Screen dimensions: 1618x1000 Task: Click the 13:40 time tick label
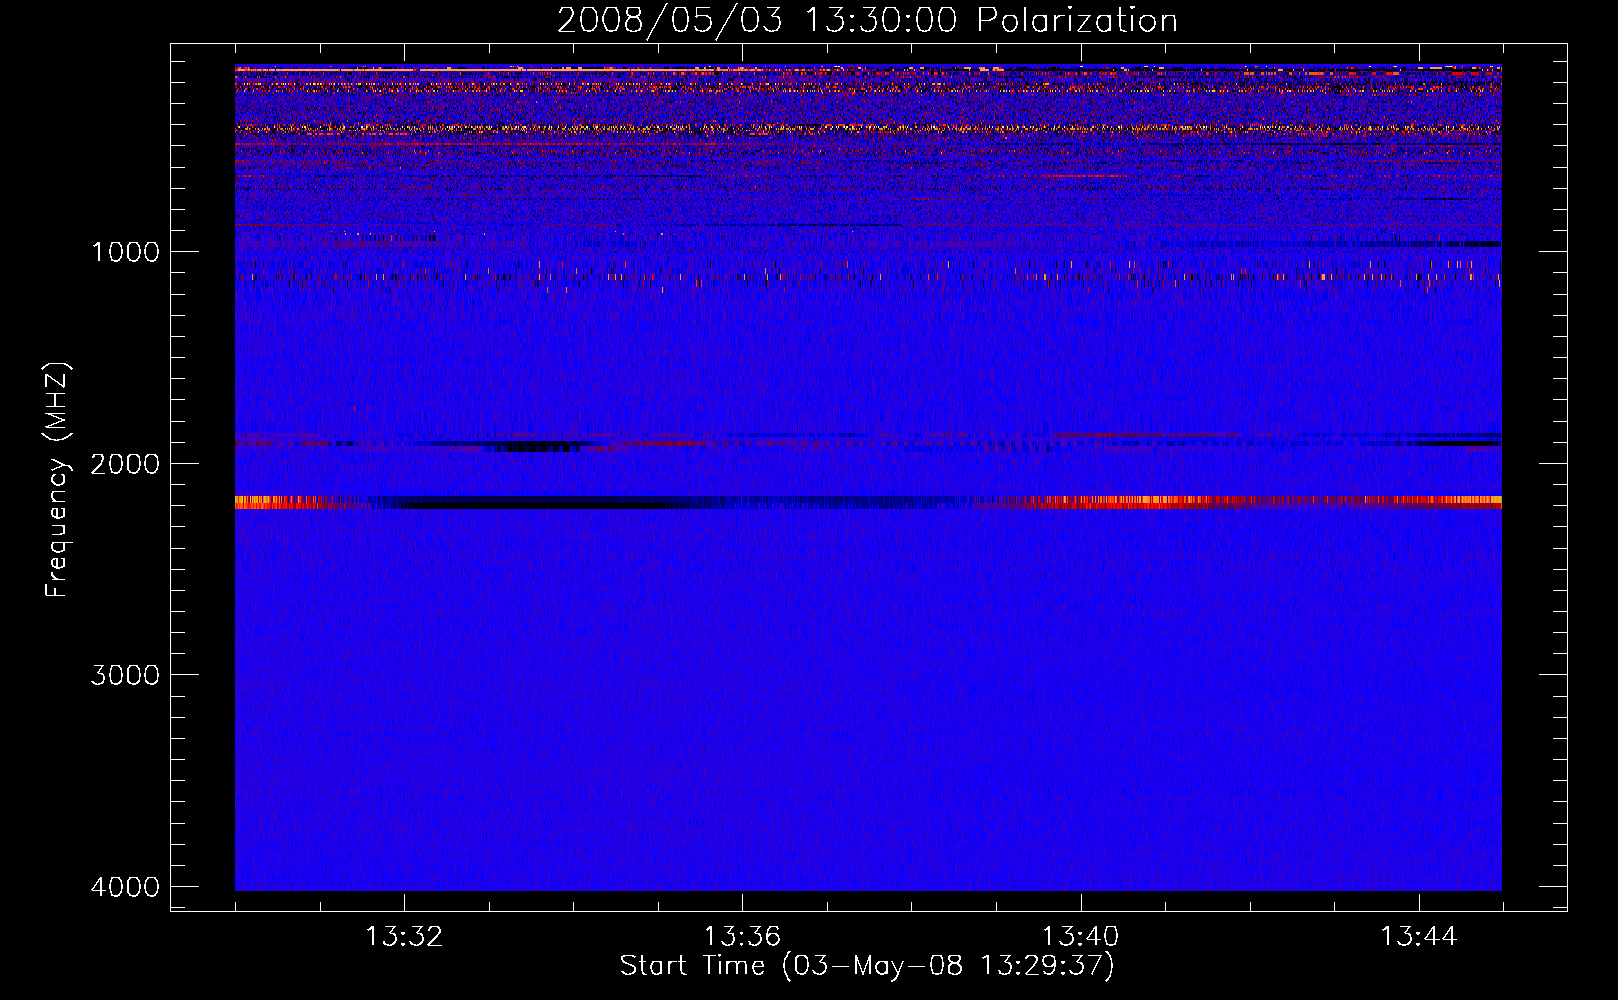coord(1080,937)
